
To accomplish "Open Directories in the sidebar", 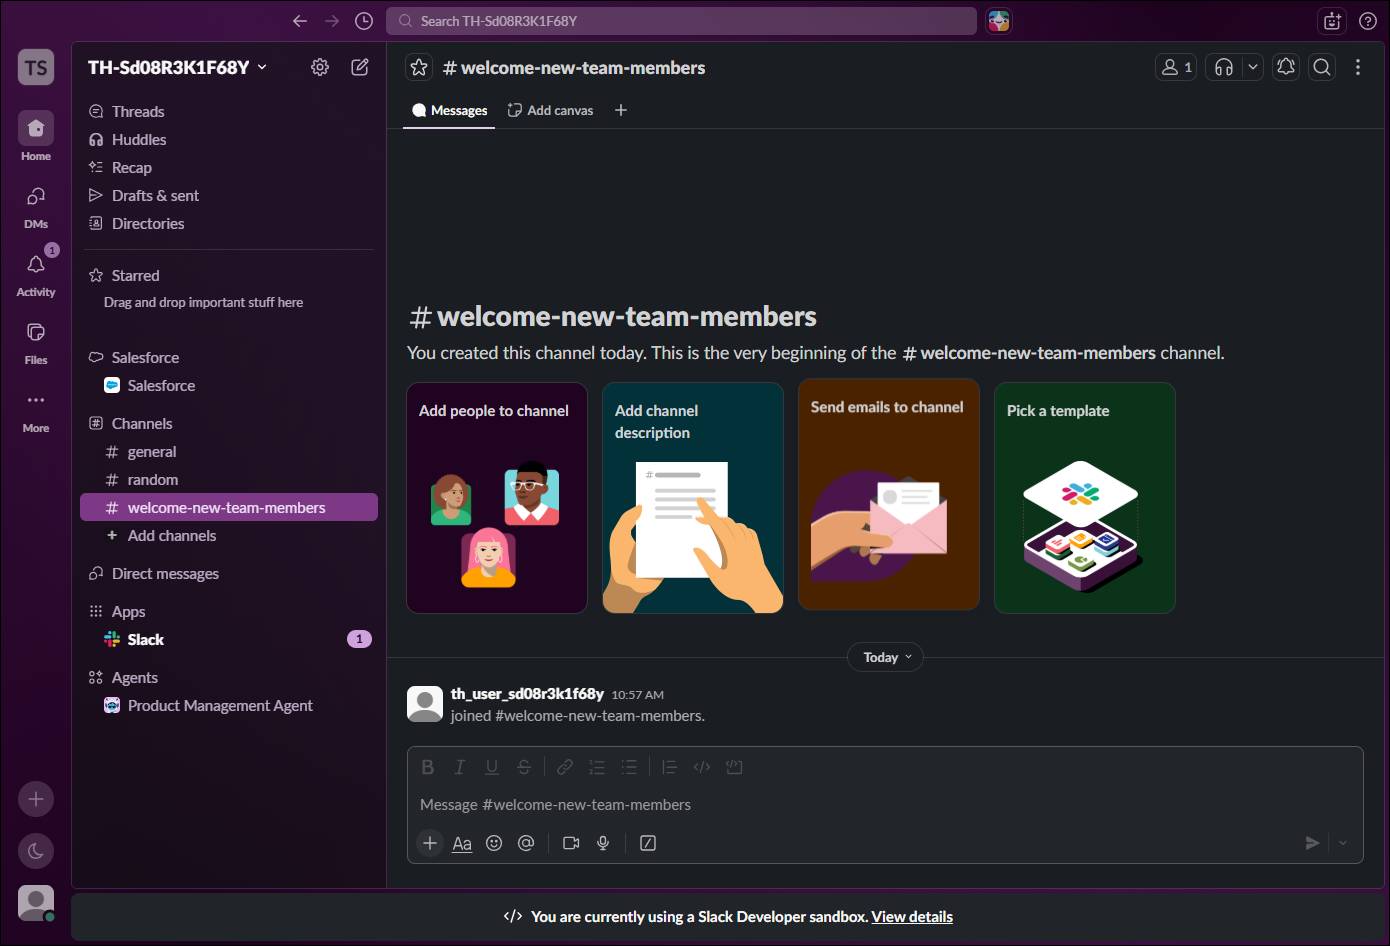I will point(229,223).
